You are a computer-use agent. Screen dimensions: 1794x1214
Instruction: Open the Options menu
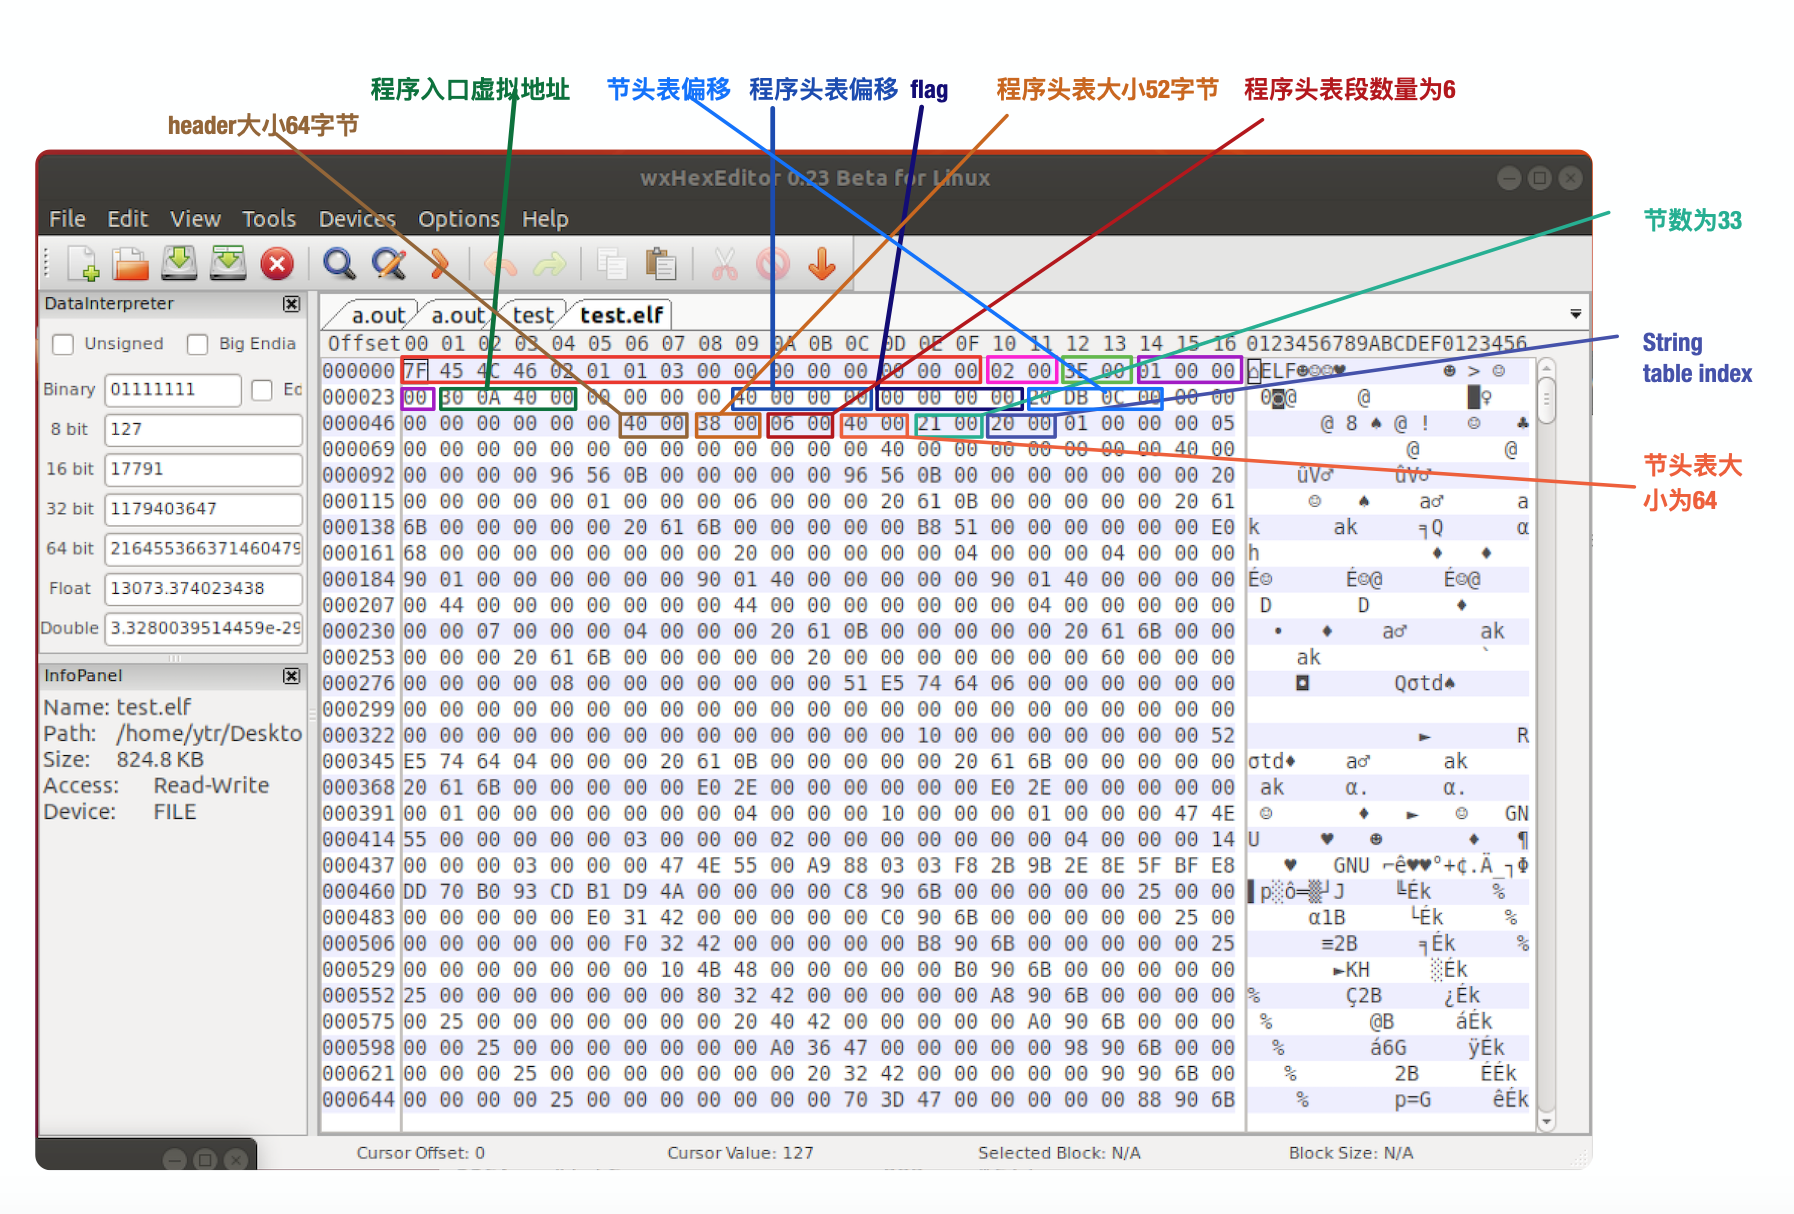459,219
